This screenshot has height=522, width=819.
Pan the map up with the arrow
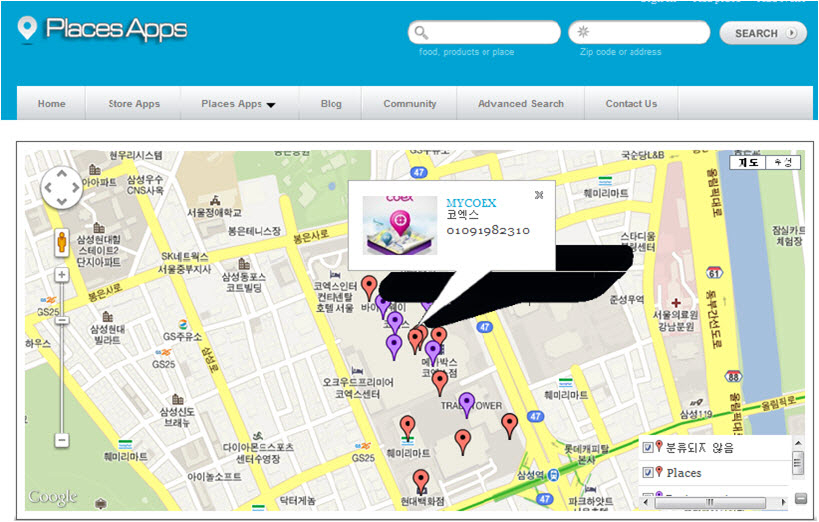tap(62, 175)
